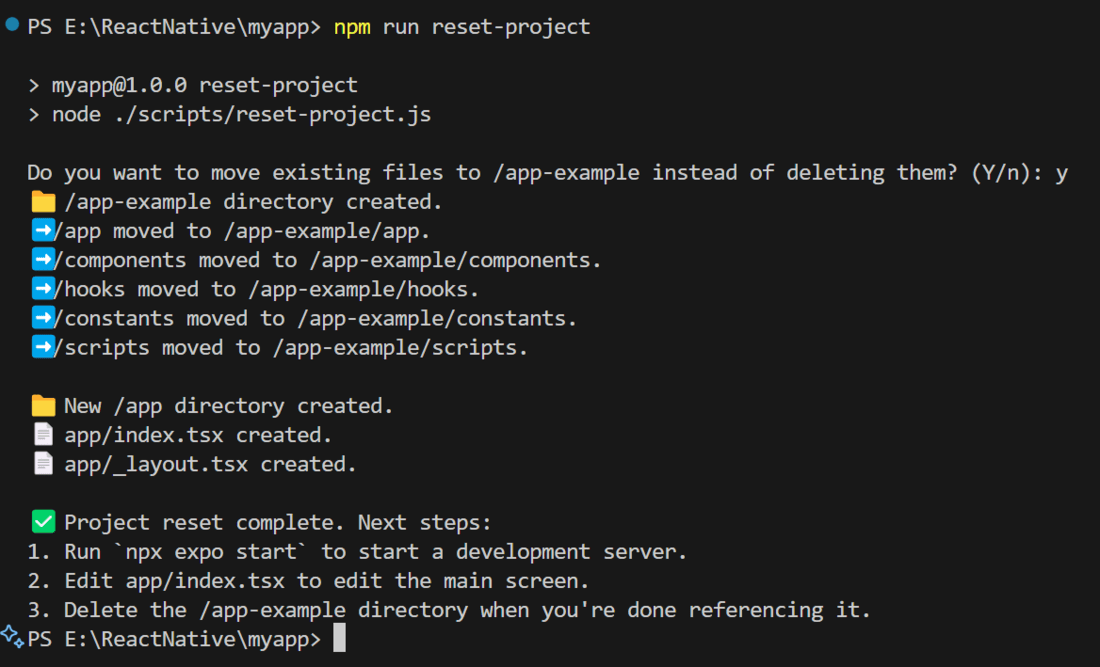
Task: Click the page icon beside 'app/index.tsx created'
Action: [43, 435]
